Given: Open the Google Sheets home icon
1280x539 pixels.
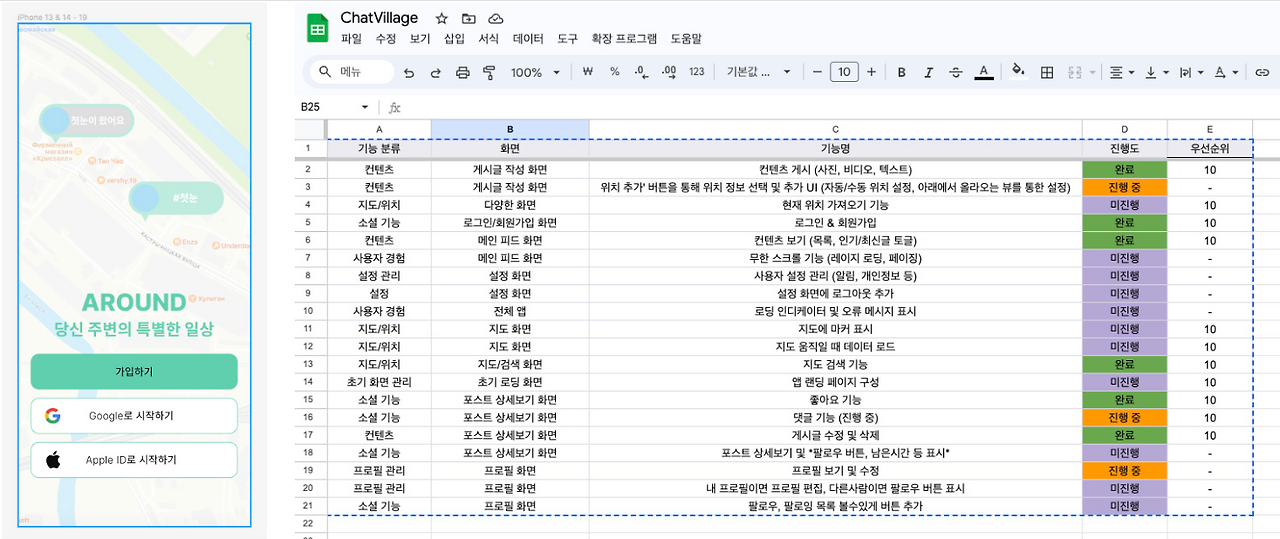Looking at the screenshot, I should pyautogui.click(x=318, y=28).
